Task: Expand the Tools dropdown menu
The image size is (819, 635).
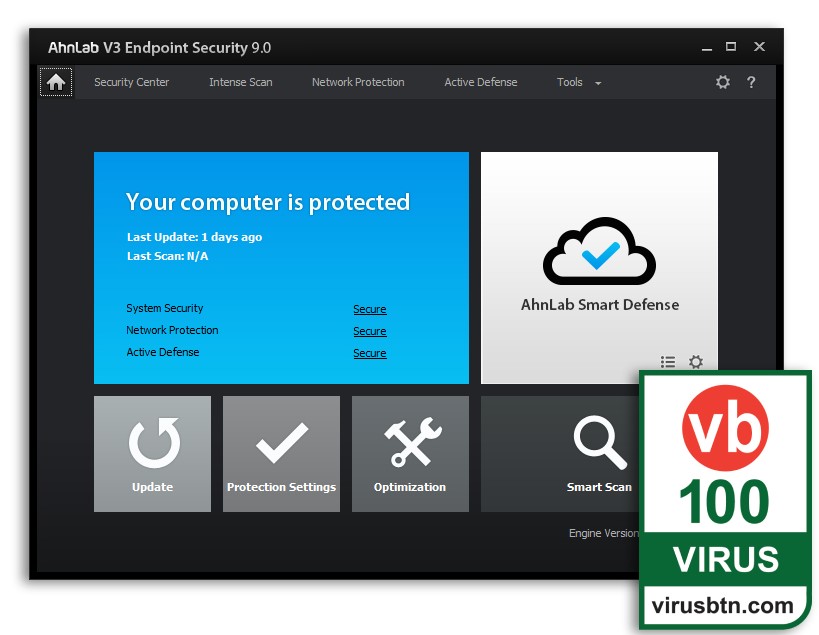Action: pyautogui.click(x=579, y=82)
